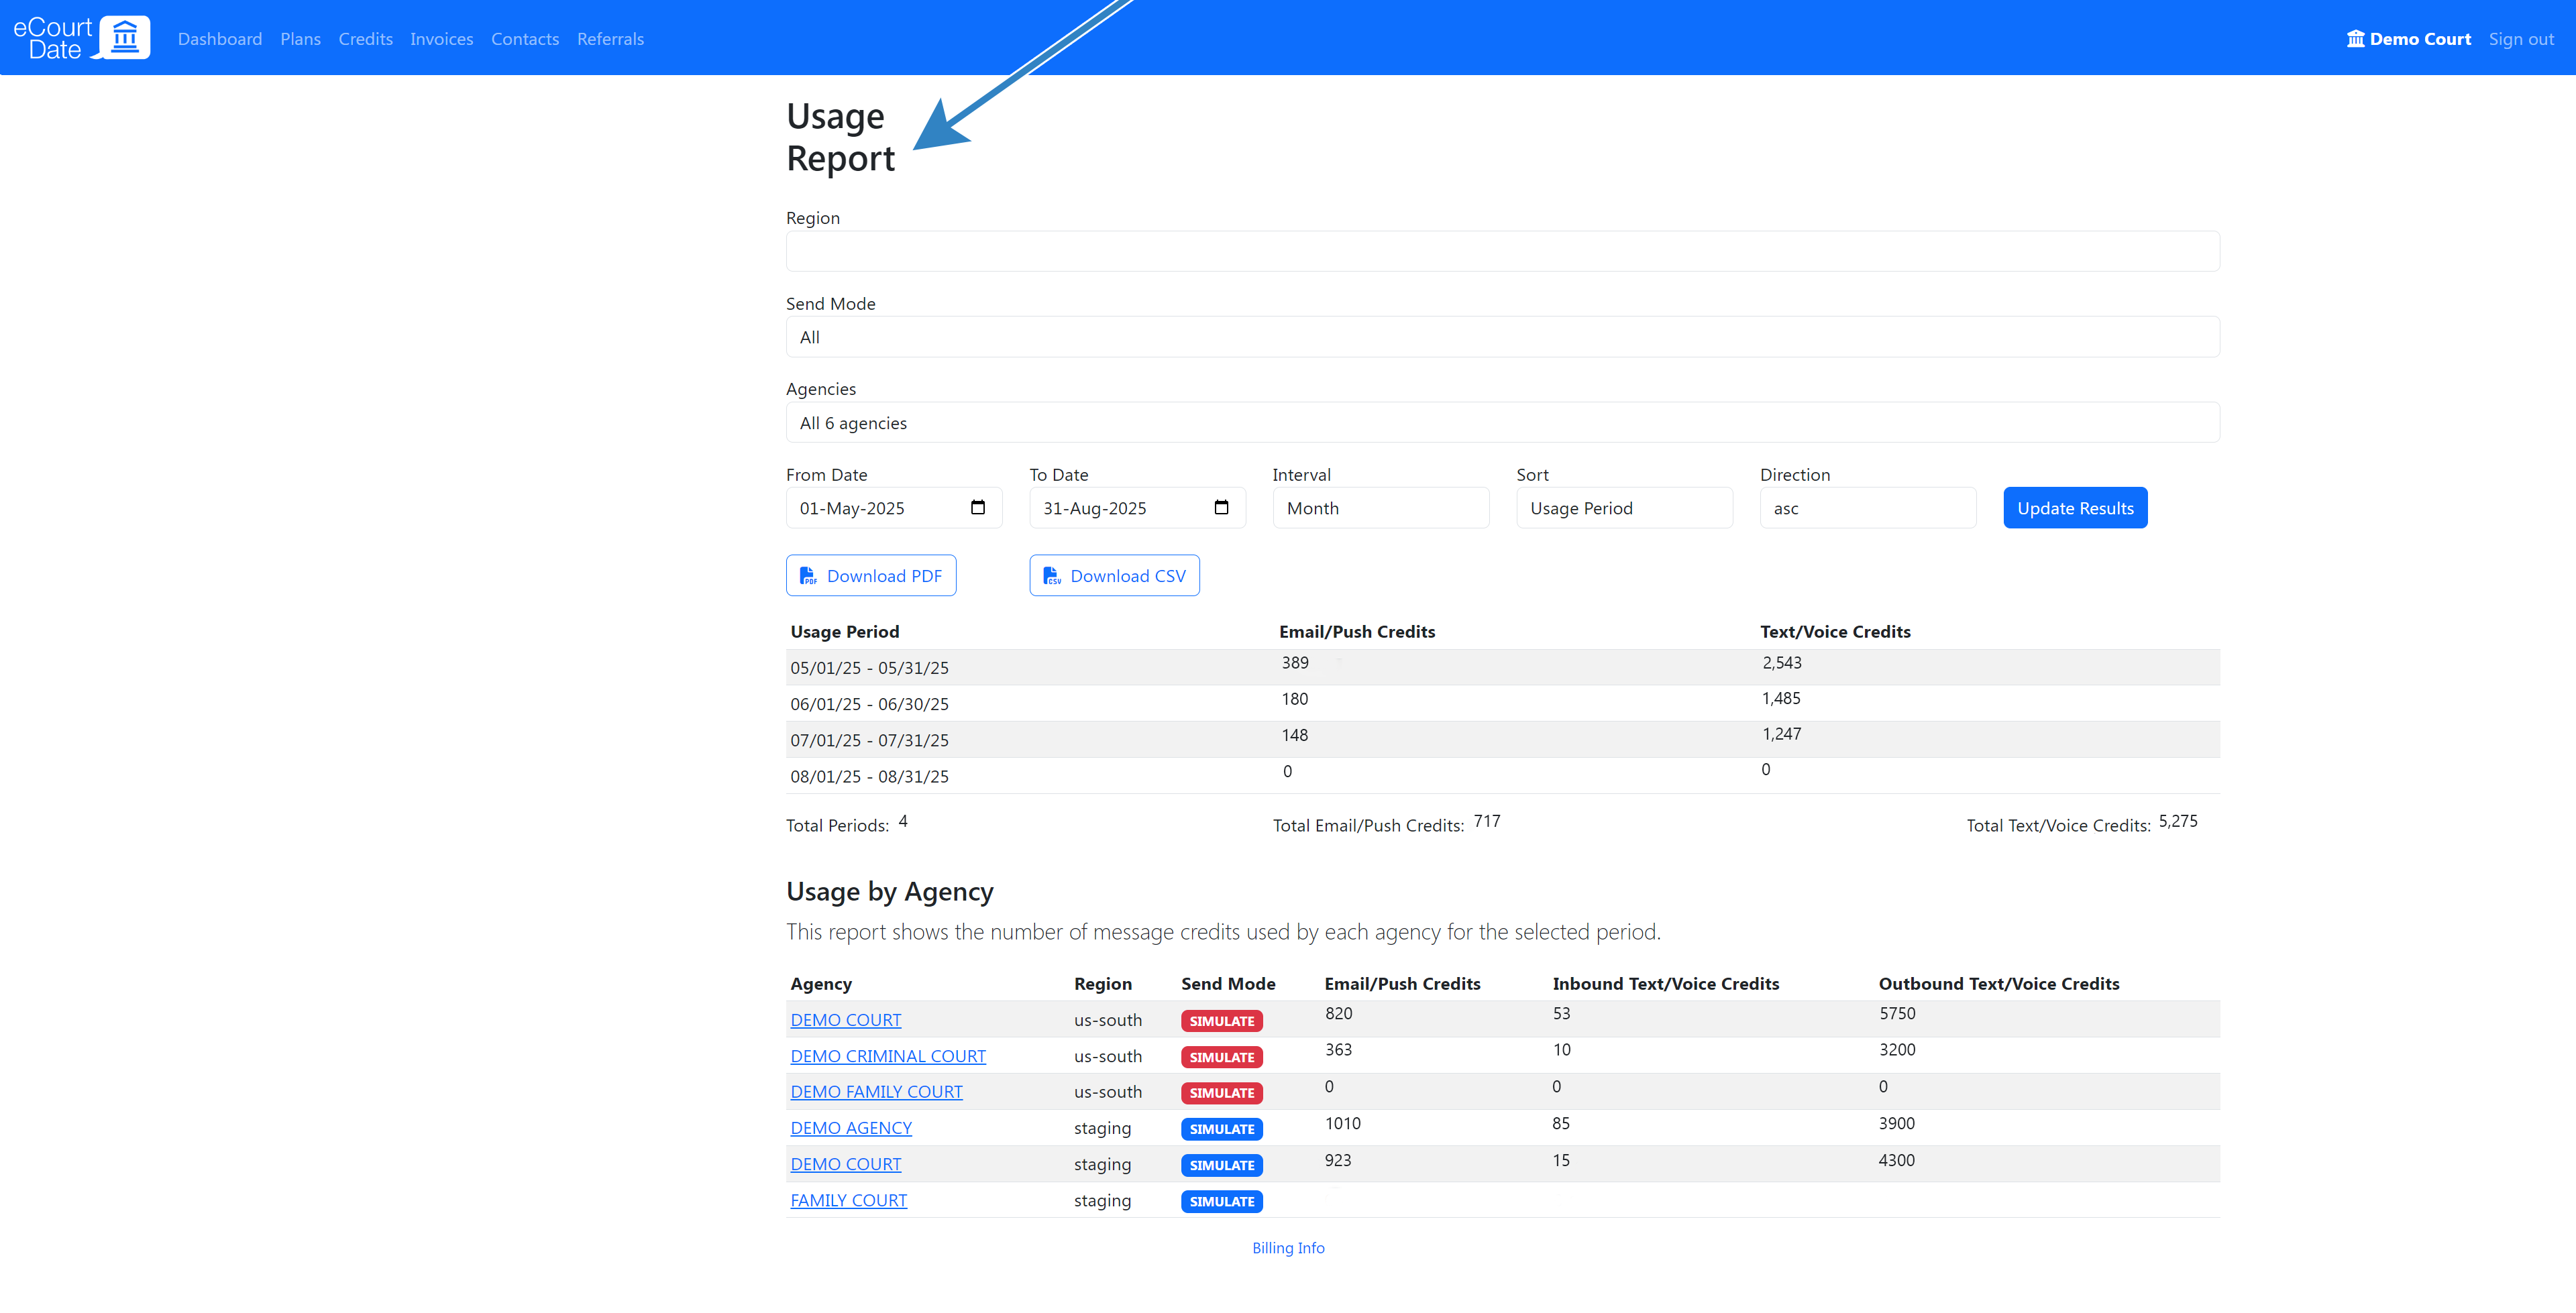Go to the Plans page

pos(300,39)
